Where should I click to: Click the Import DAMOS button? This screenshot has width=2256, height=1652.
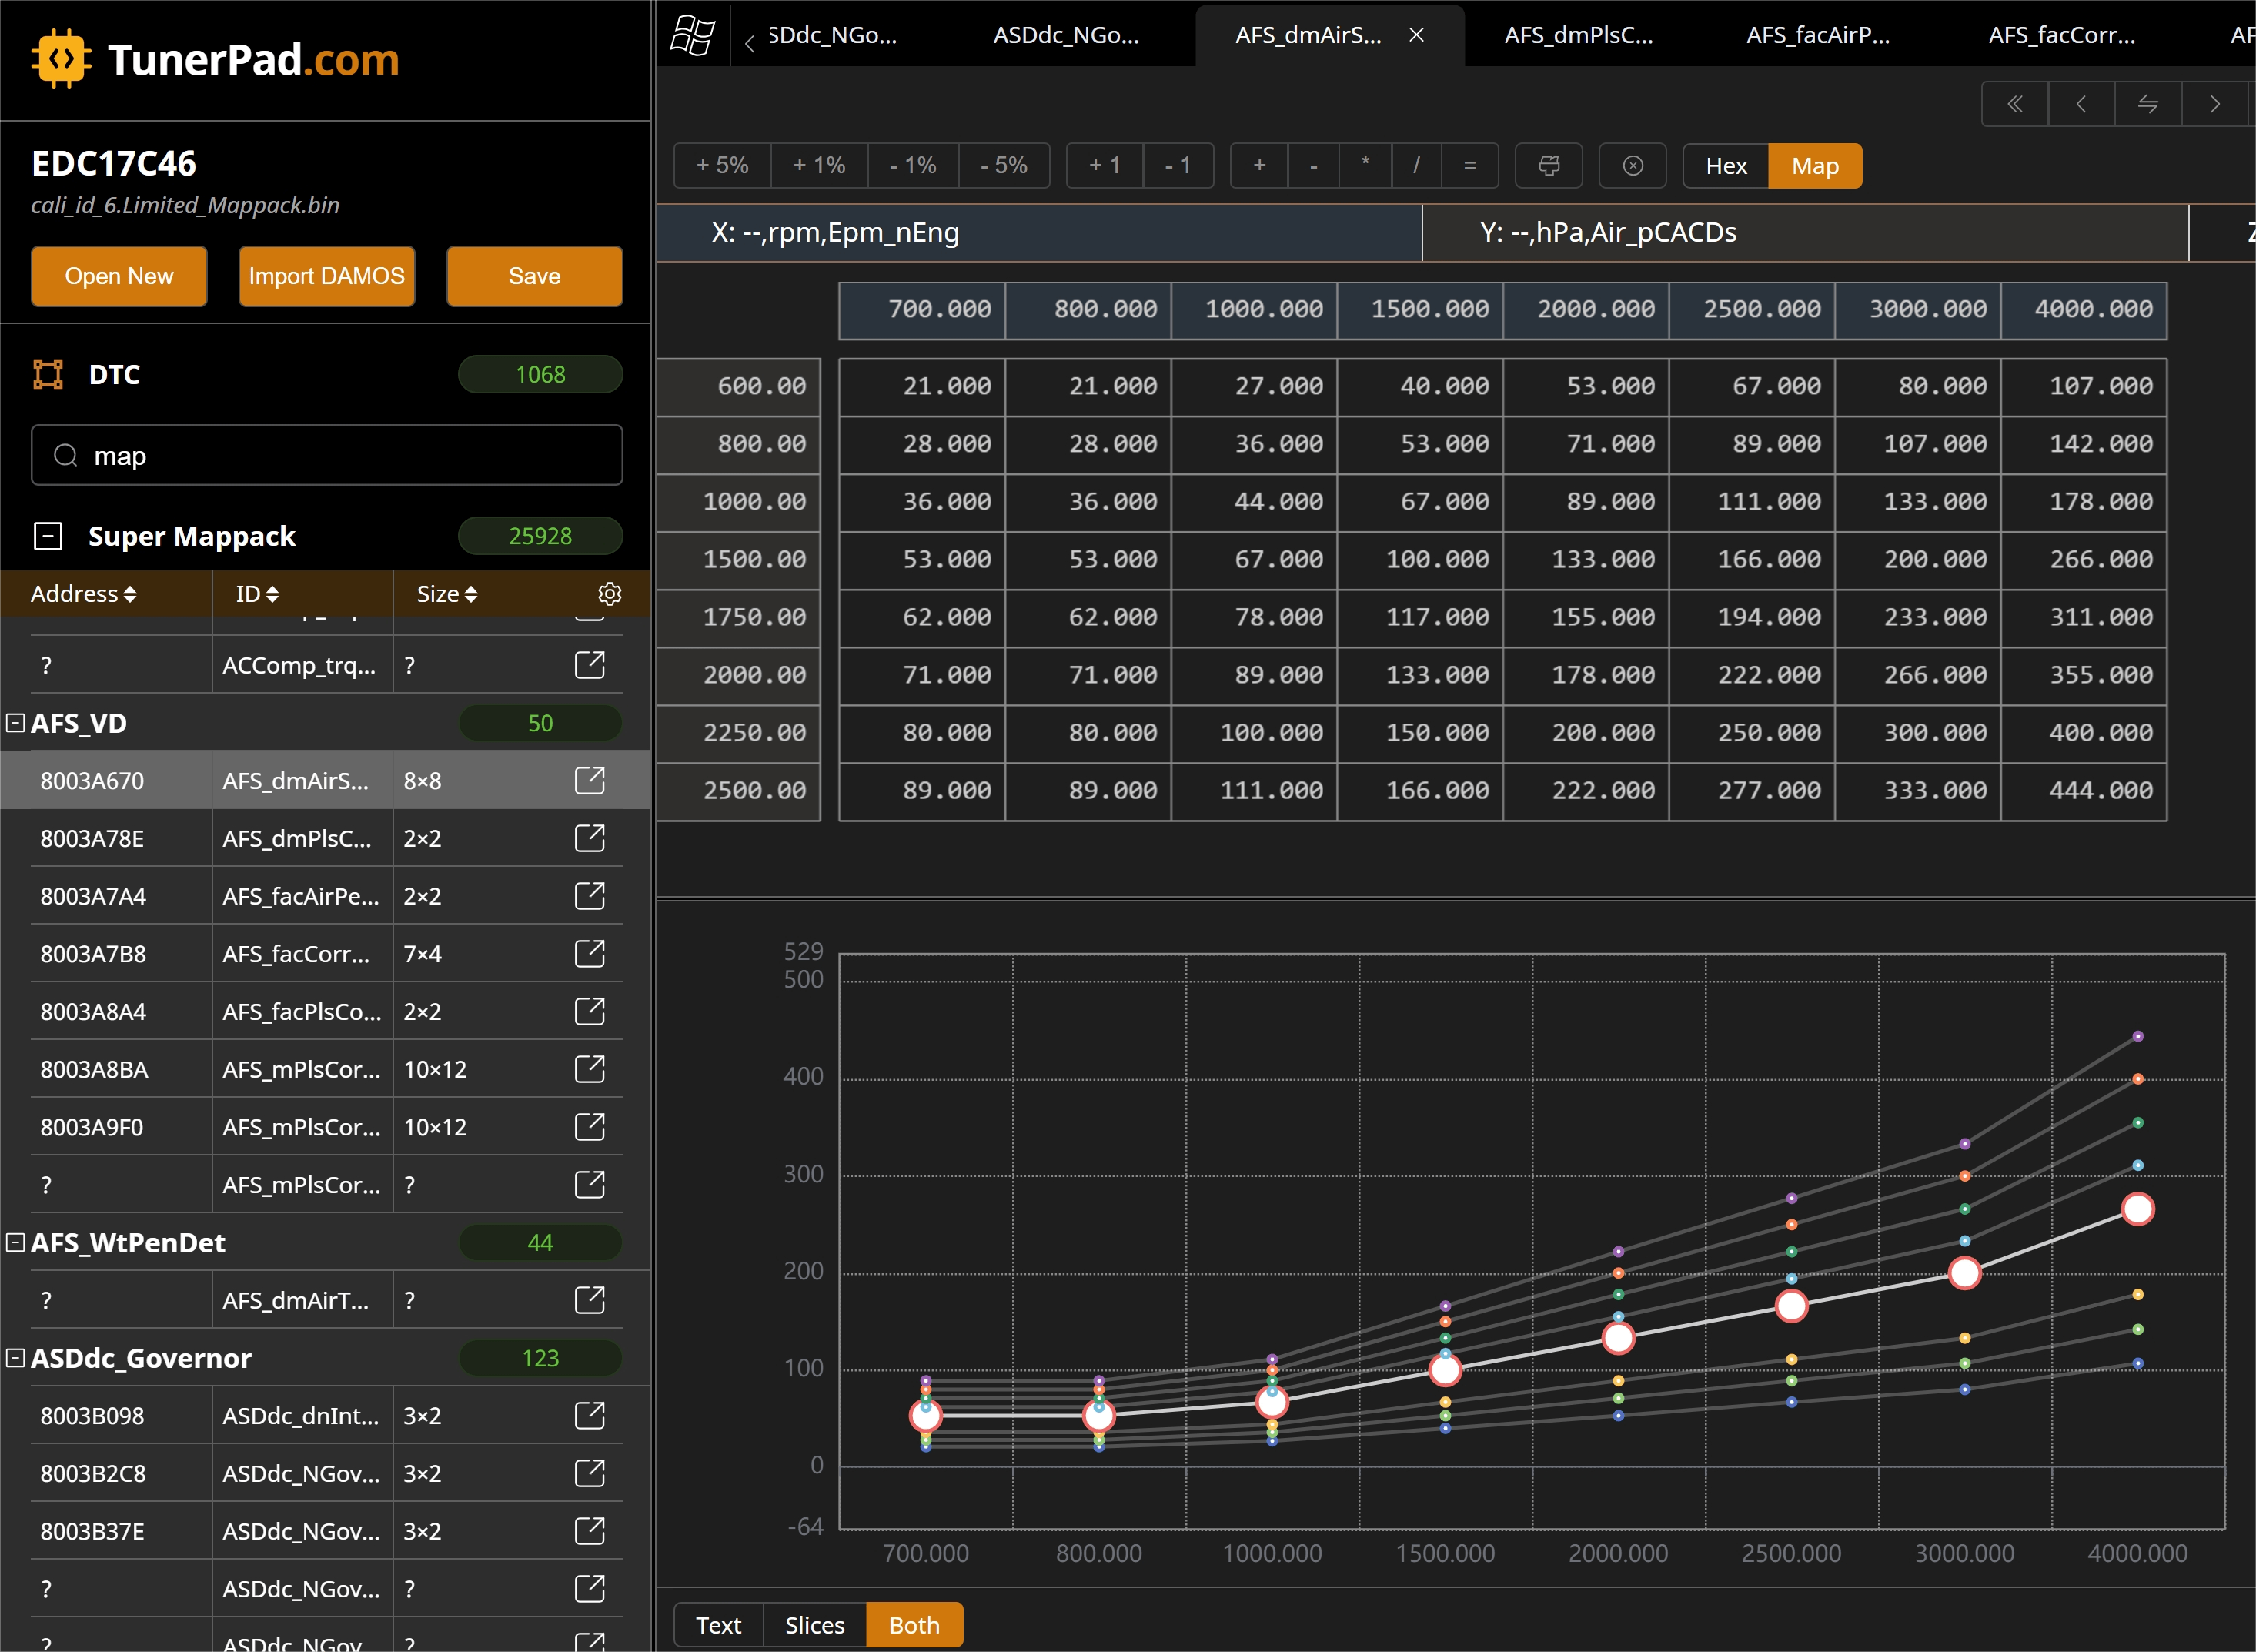(x=326, y=276)
